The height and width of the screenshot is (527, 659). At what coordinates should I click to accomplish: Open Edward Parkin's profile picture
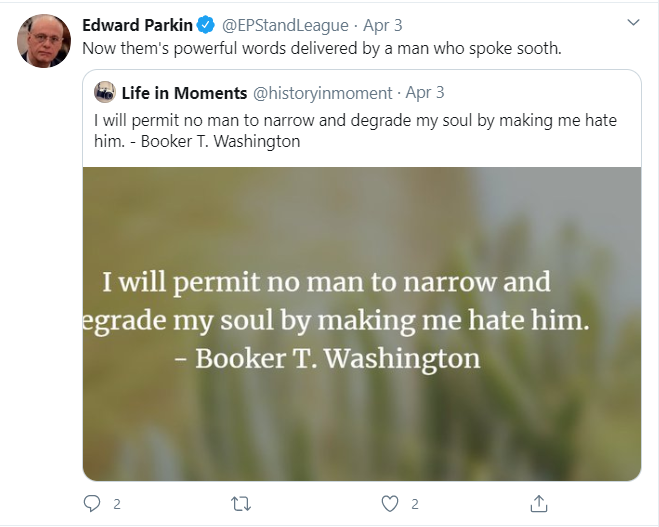click(x=44, y=41)
